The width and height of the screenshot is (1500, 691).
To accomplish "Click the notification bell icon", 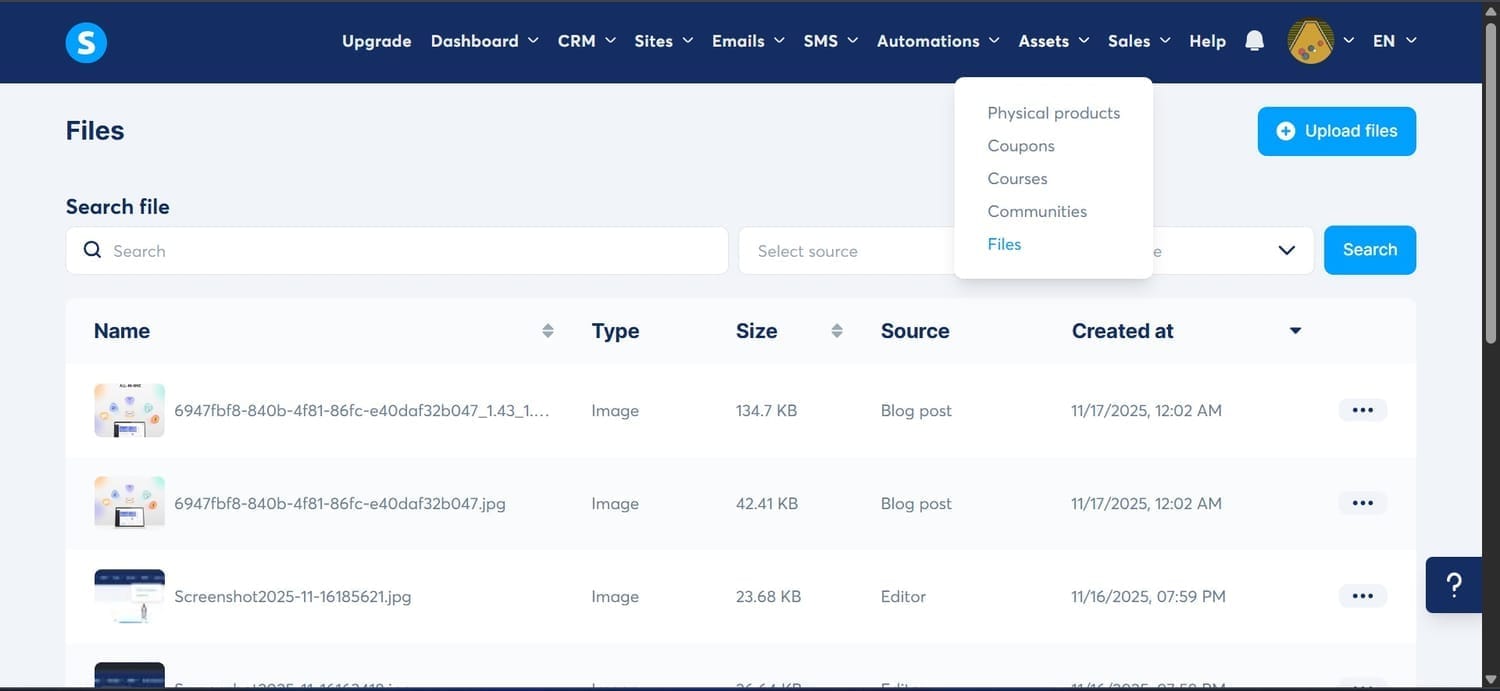I will [1254, 40].
